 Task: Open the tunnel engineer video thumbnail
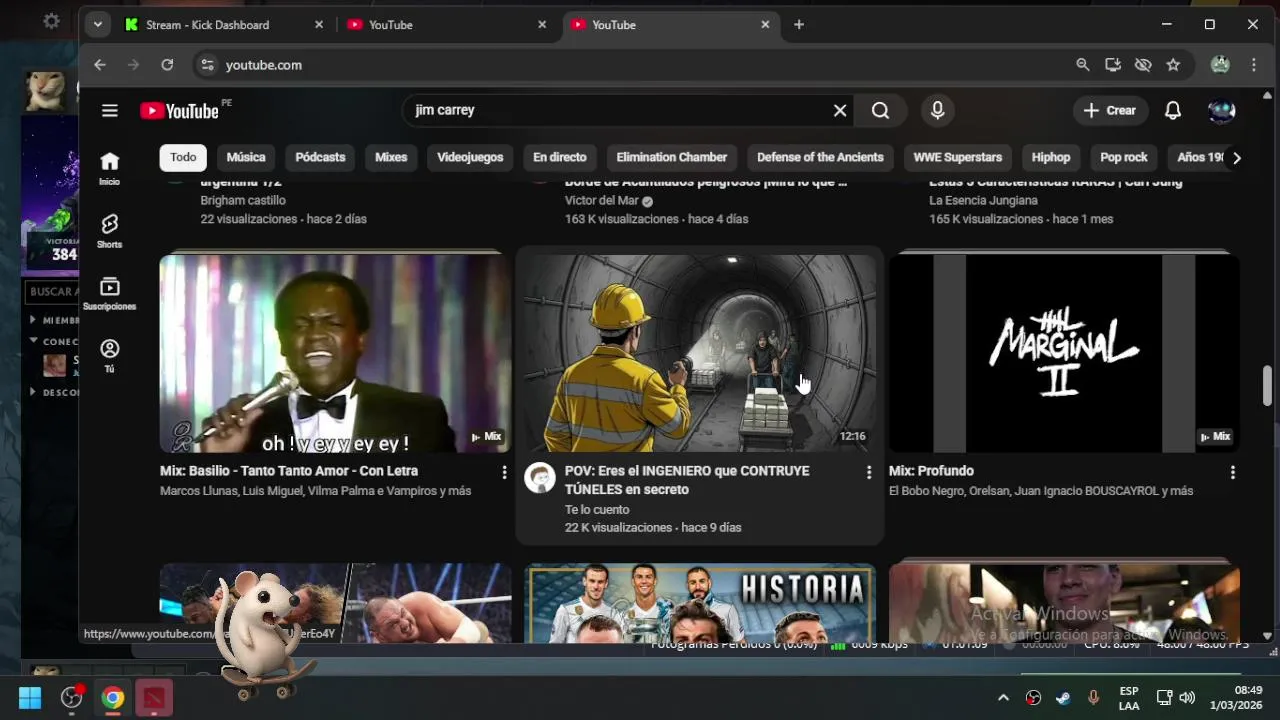point(700,353)
